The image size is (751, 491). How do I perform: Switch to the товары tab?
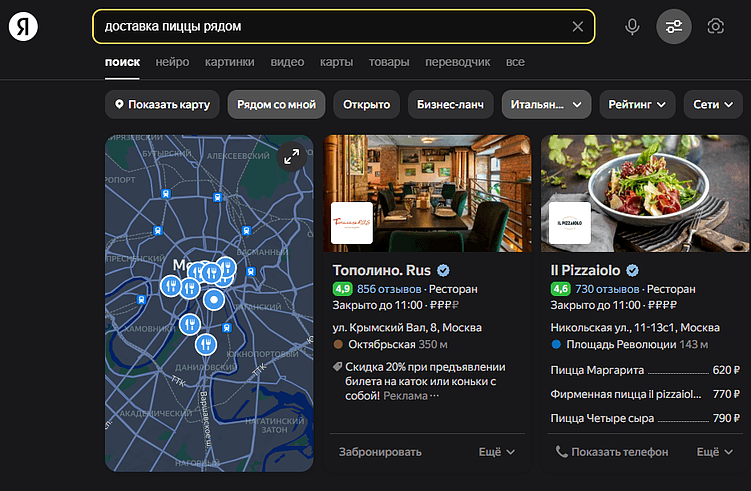click(389, 62)
